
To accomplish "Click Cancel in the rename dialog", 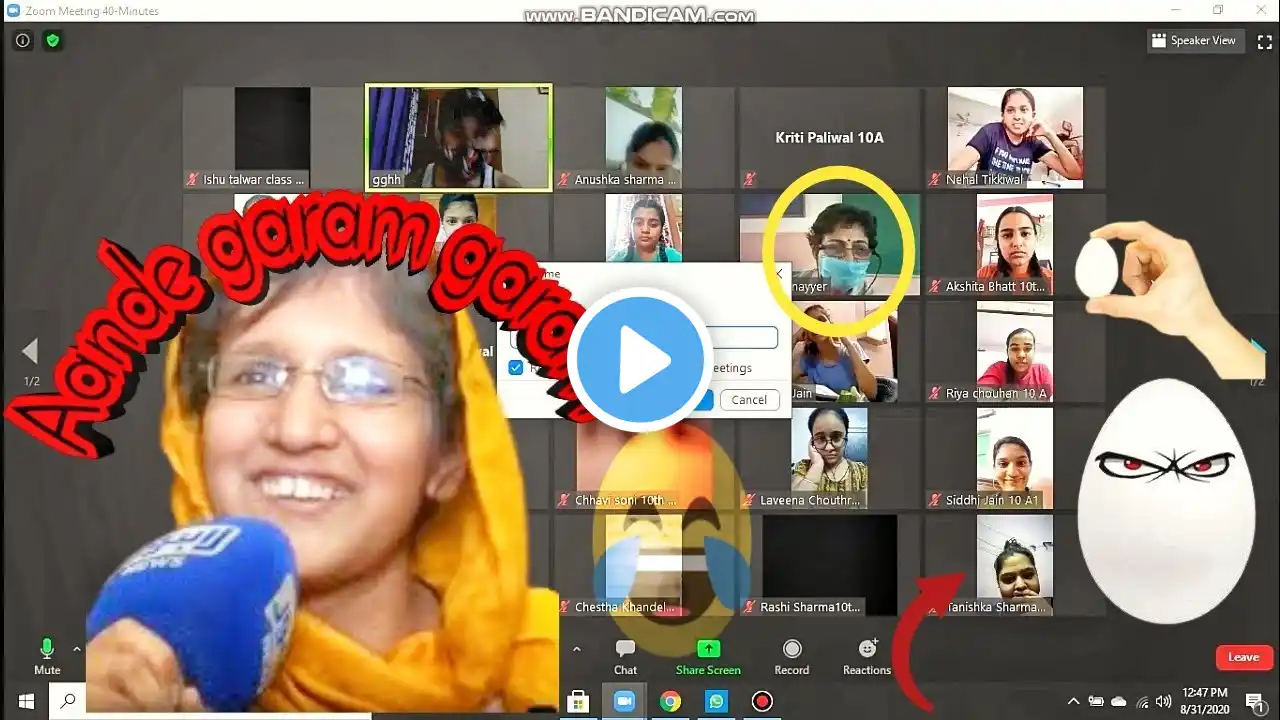I will [749, 400].
